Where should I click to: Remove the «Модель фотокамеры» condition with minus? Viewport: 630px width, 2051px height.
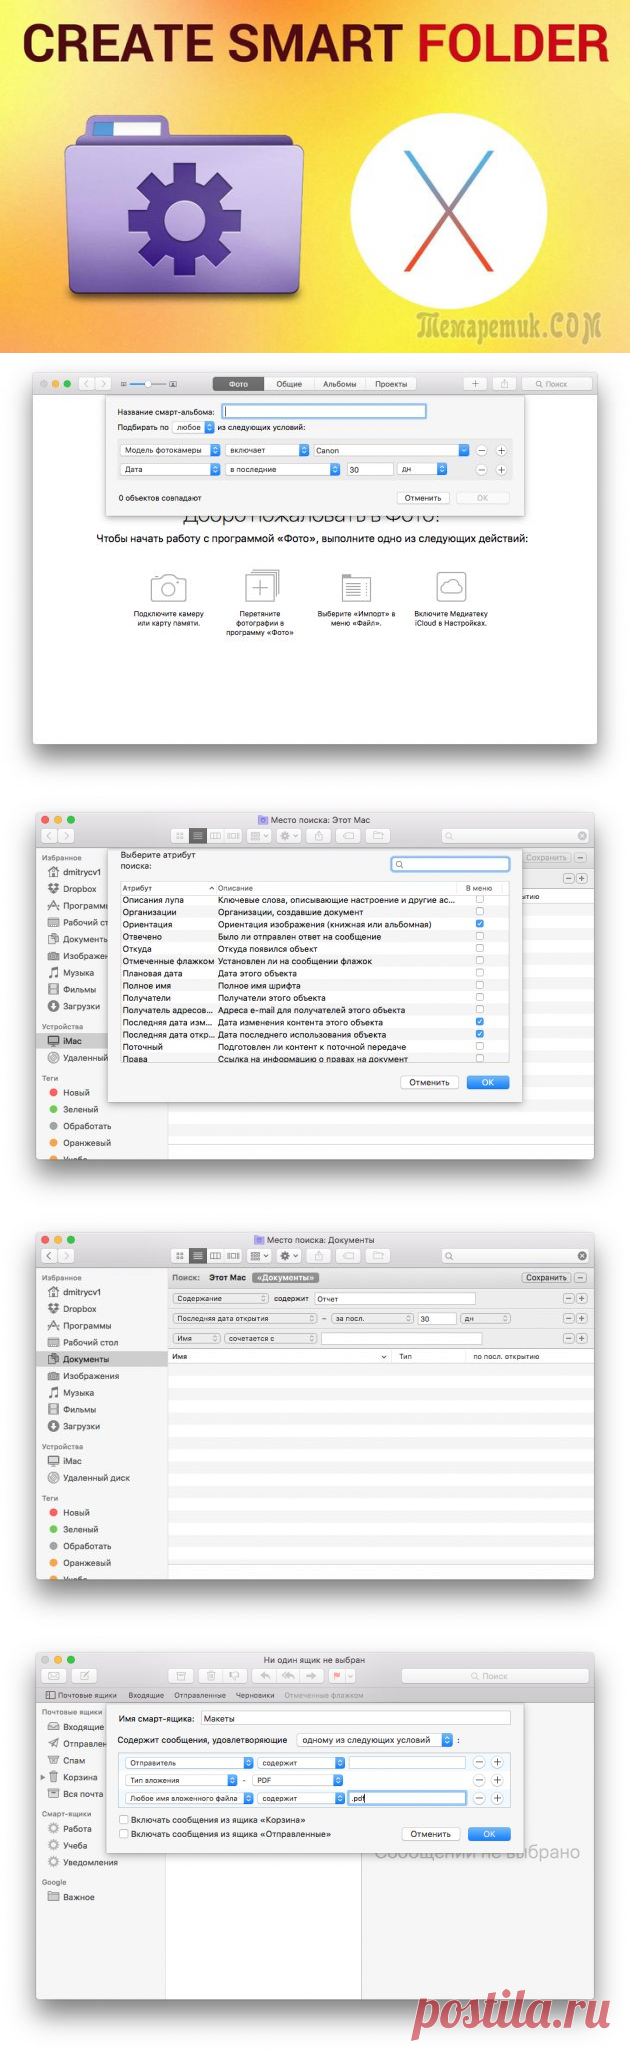click(481, 451)
